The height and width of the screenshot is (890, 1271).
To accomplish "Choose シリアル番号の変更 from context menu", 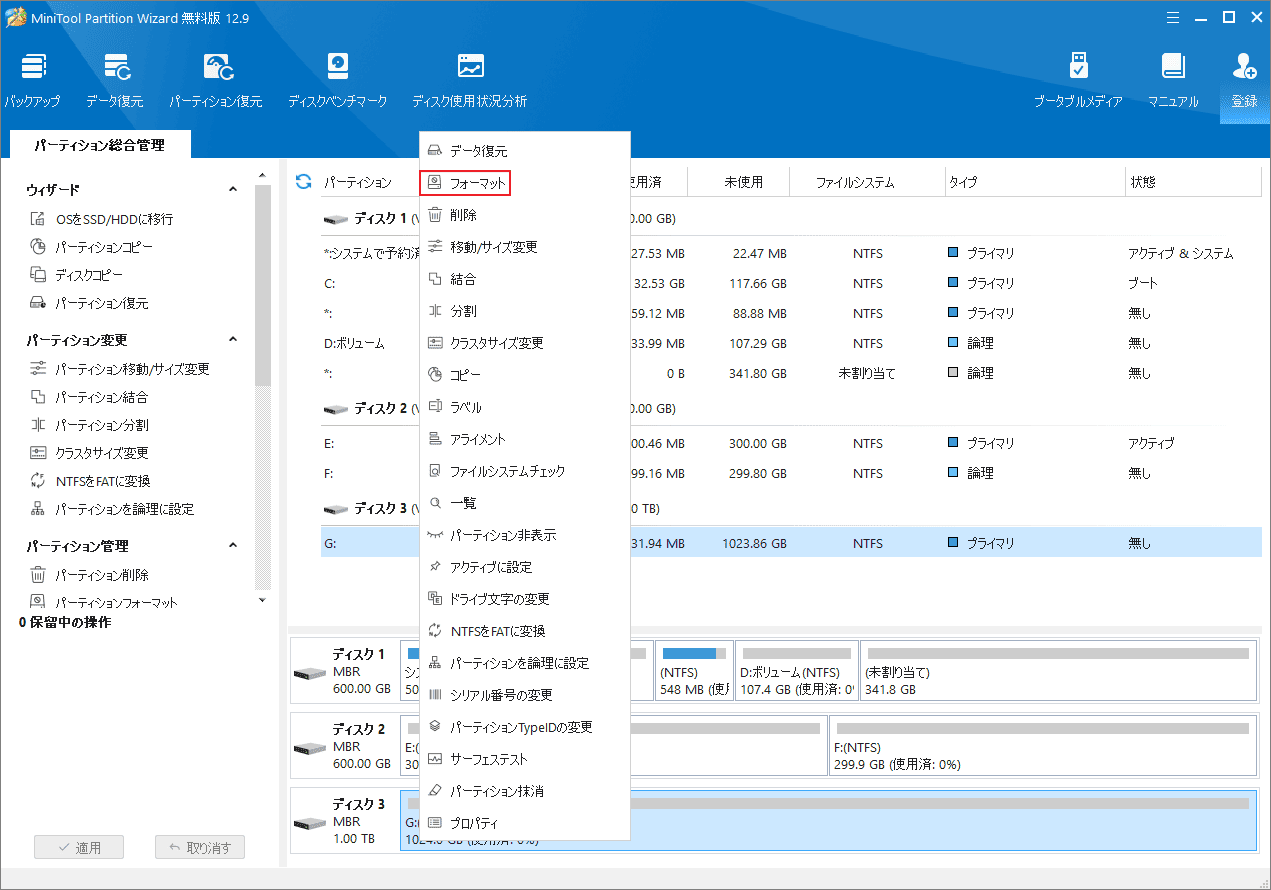I will tap(525, 695).
